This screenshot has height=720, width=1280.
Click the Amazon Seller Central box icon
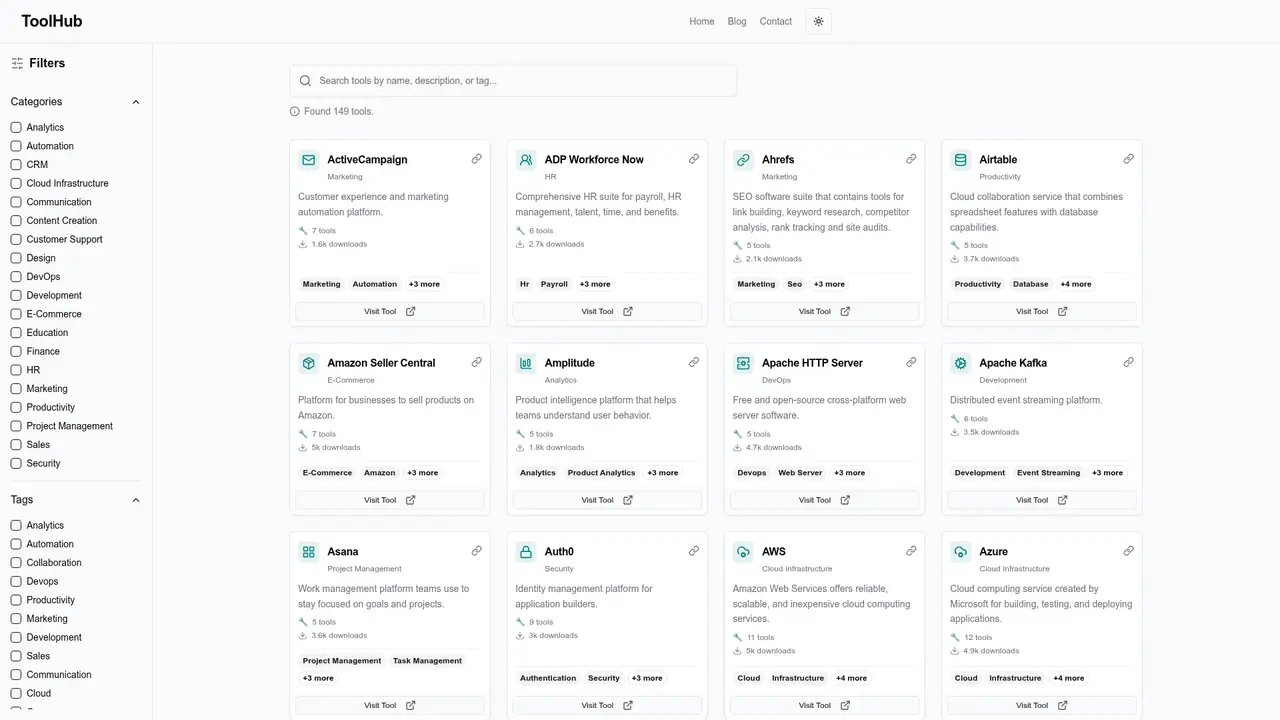(x=308, y=363)
